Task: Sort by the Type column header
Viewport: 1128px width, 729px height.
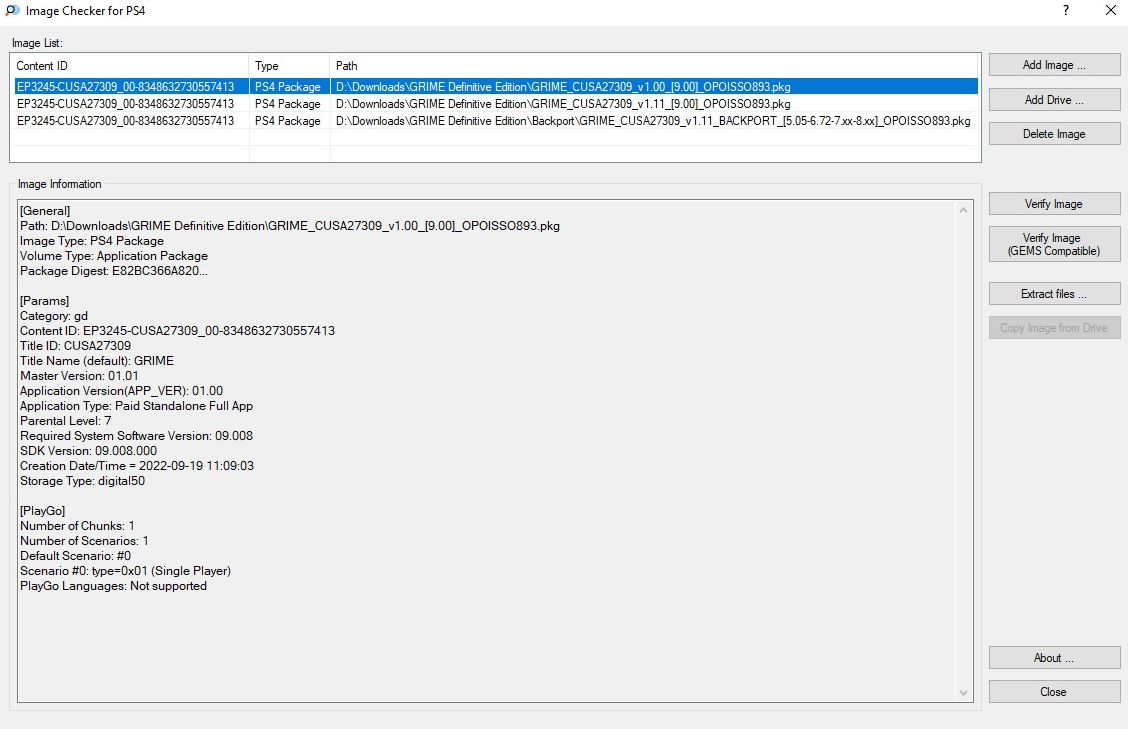Action: tap(289, 65)
